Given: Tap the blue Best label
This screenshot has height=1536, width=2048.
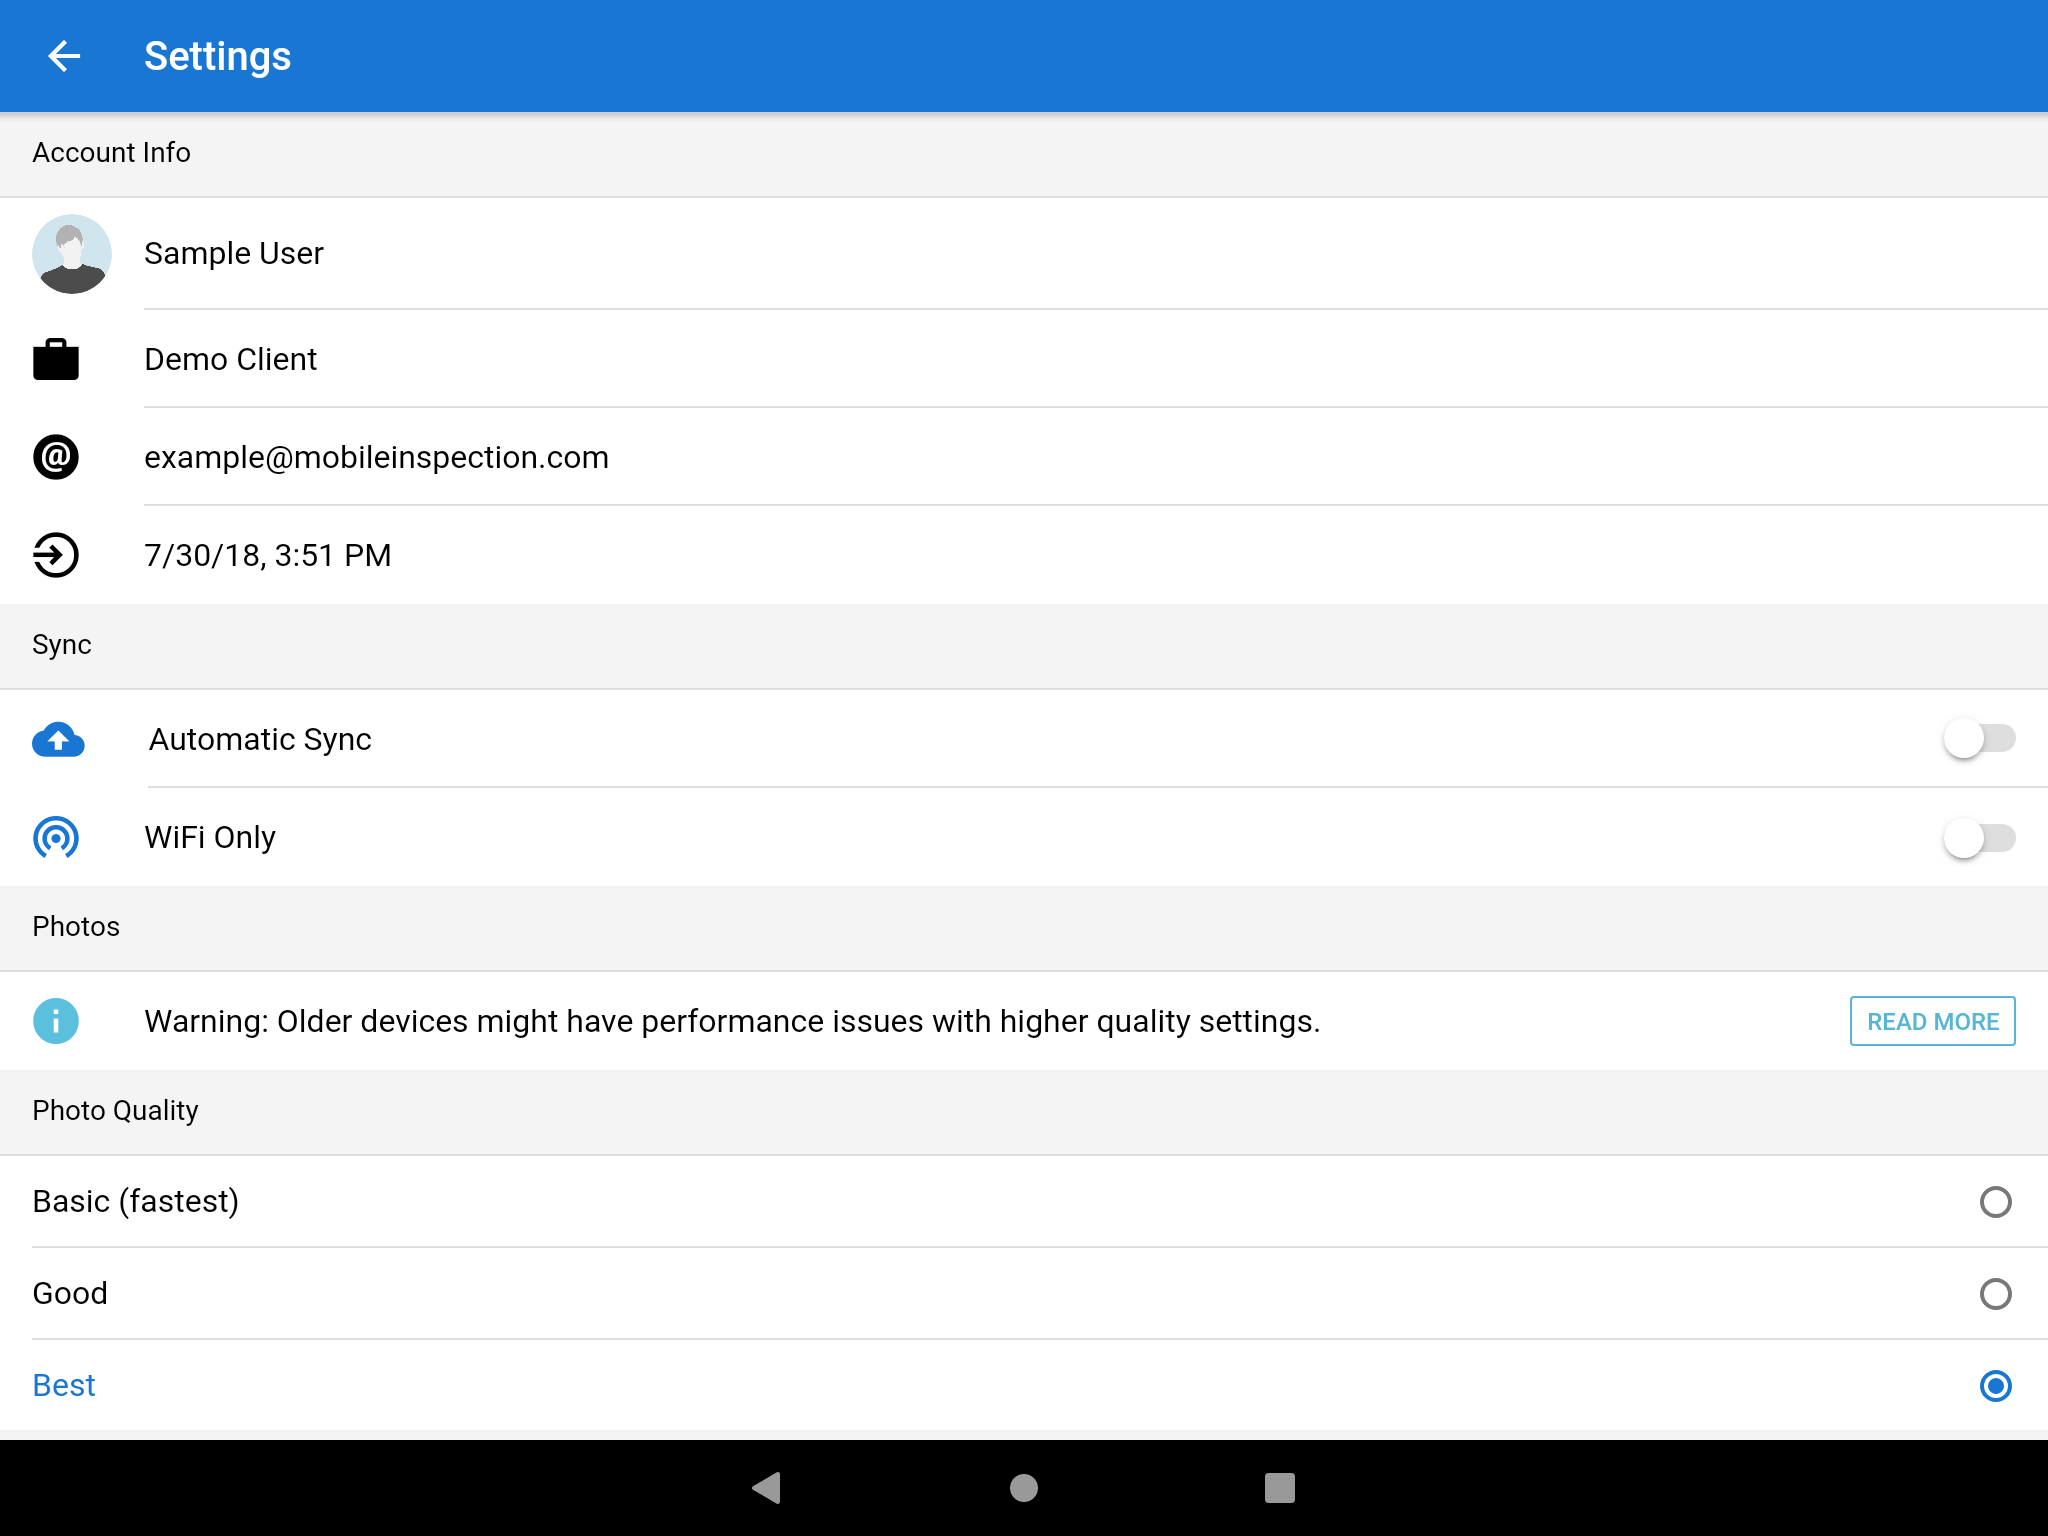Looking at the screenshot, I should coord(64,1385).
